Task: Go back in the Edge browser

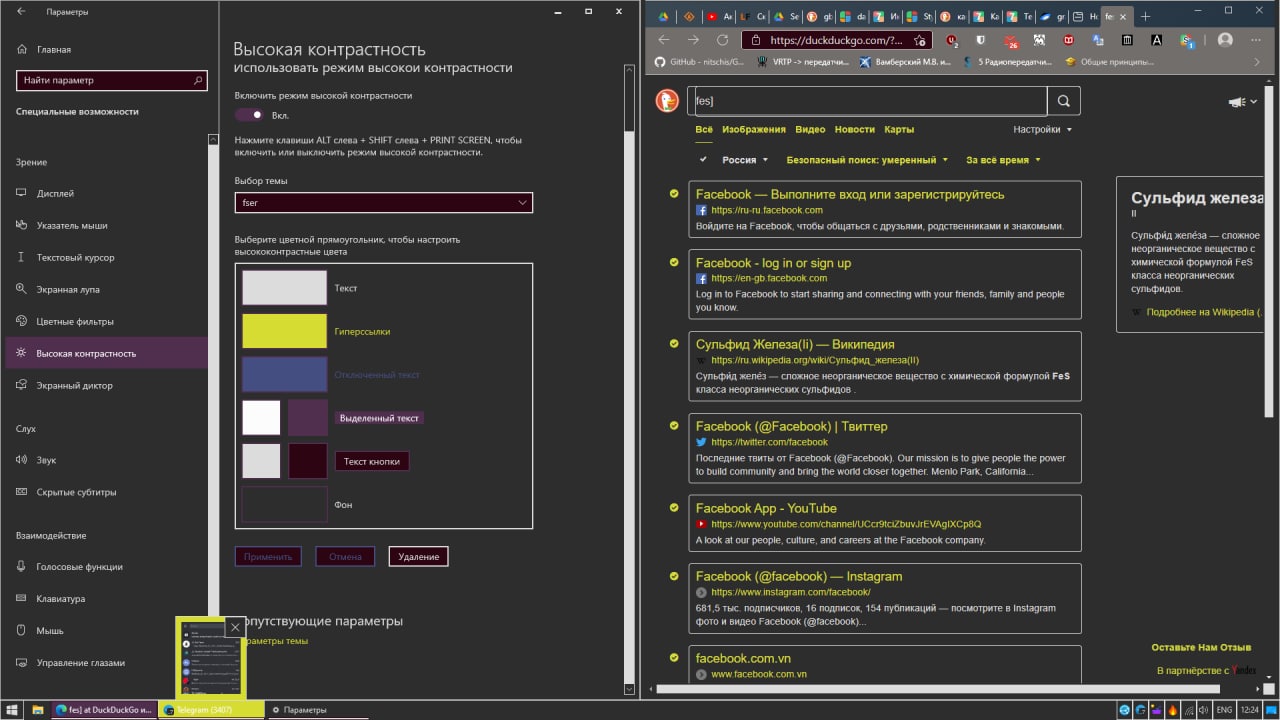Action: (664, 40)
